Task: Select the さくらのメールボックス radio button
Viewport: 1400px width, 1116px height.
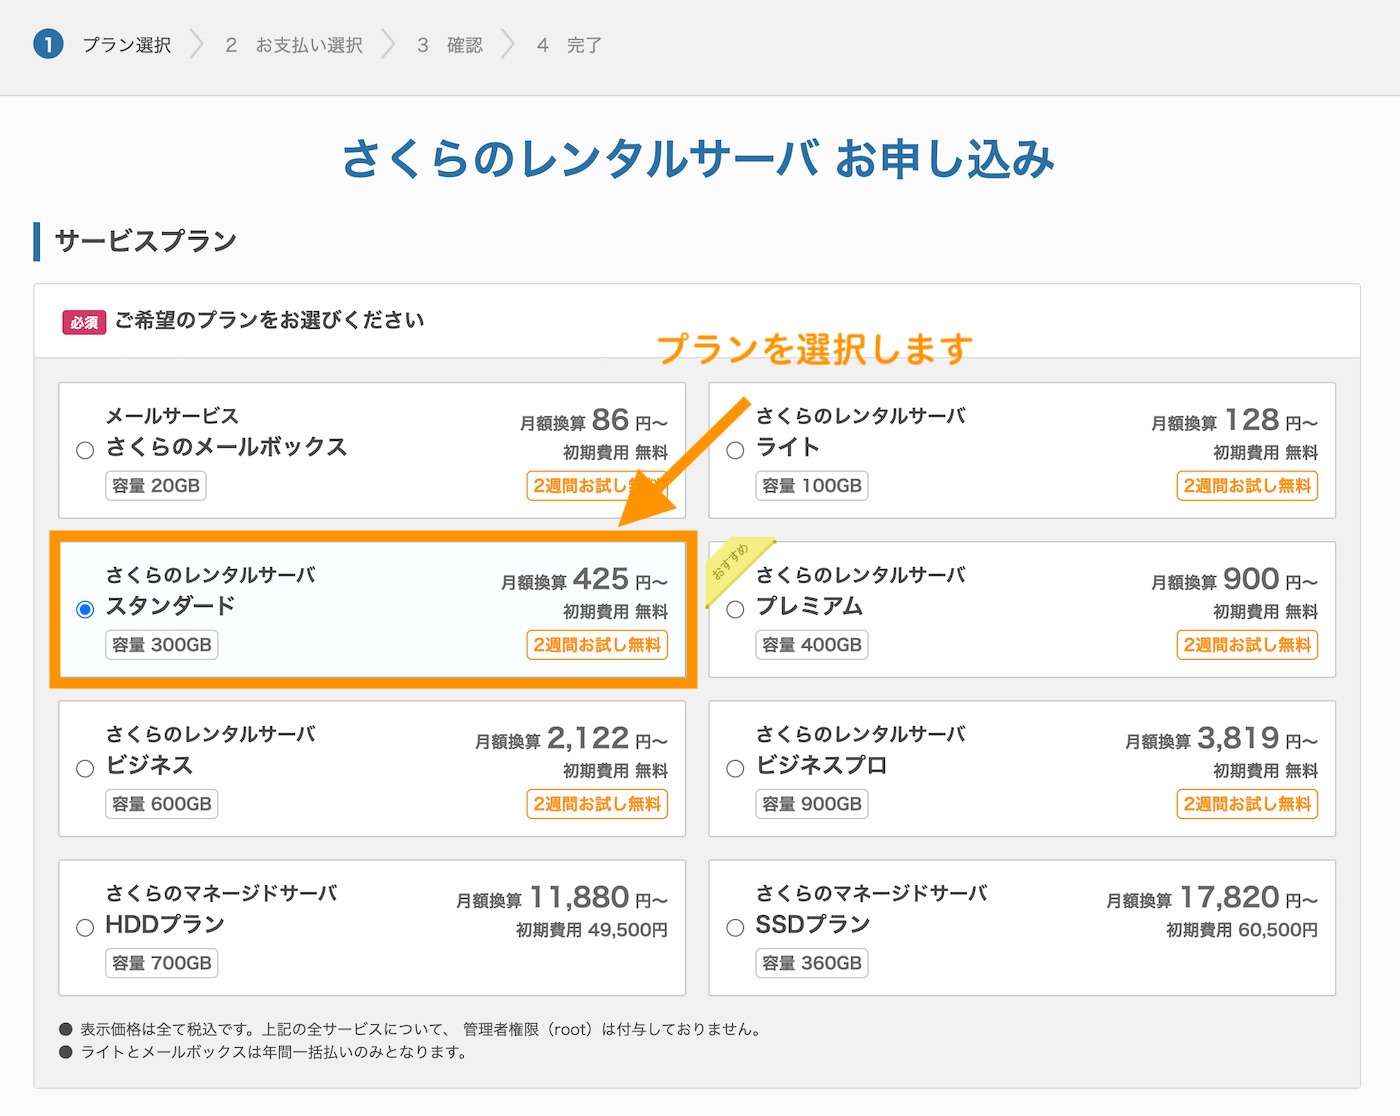Action: [85, 451]
